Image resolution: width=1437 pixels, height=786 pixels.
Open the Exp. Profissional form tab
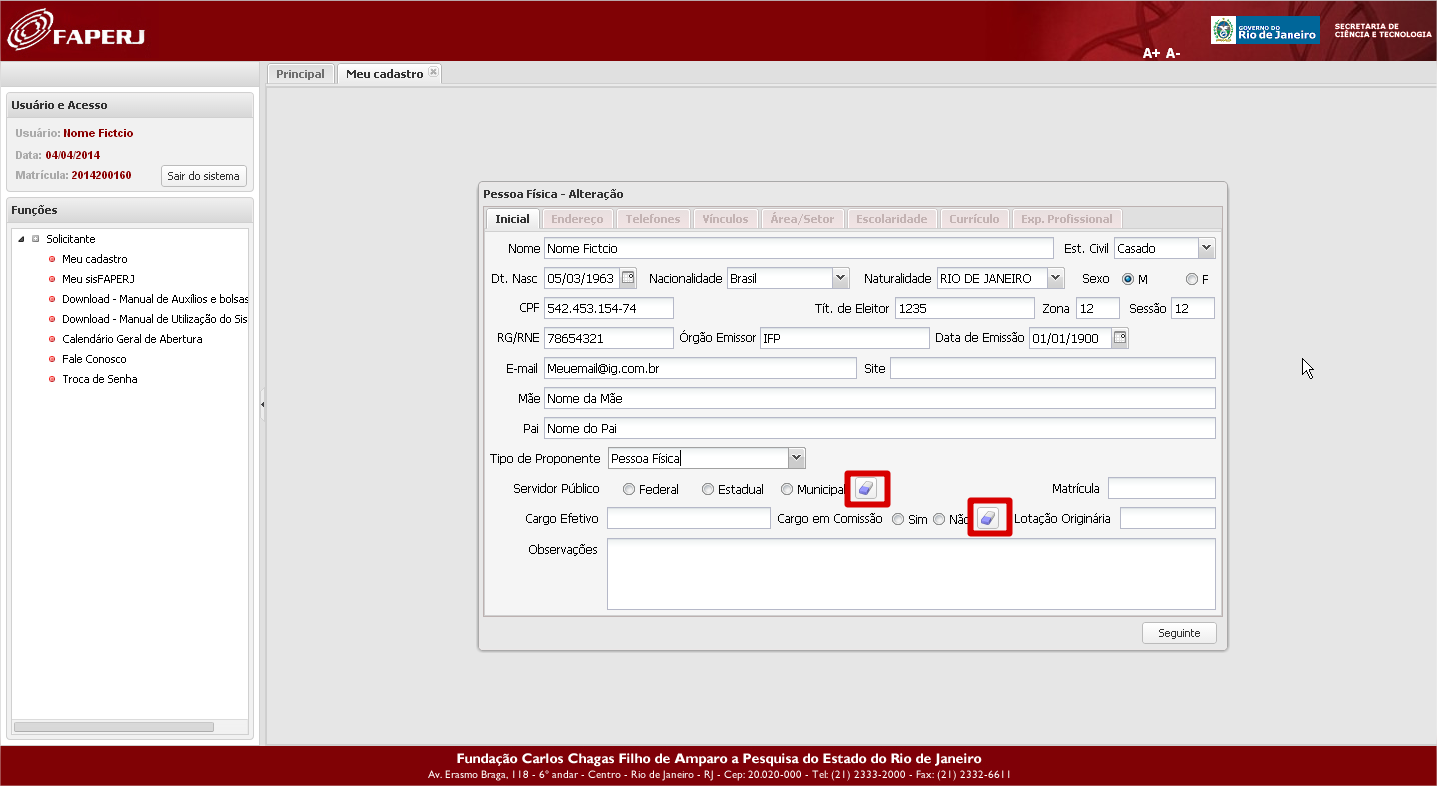(x=1066, y=219)
